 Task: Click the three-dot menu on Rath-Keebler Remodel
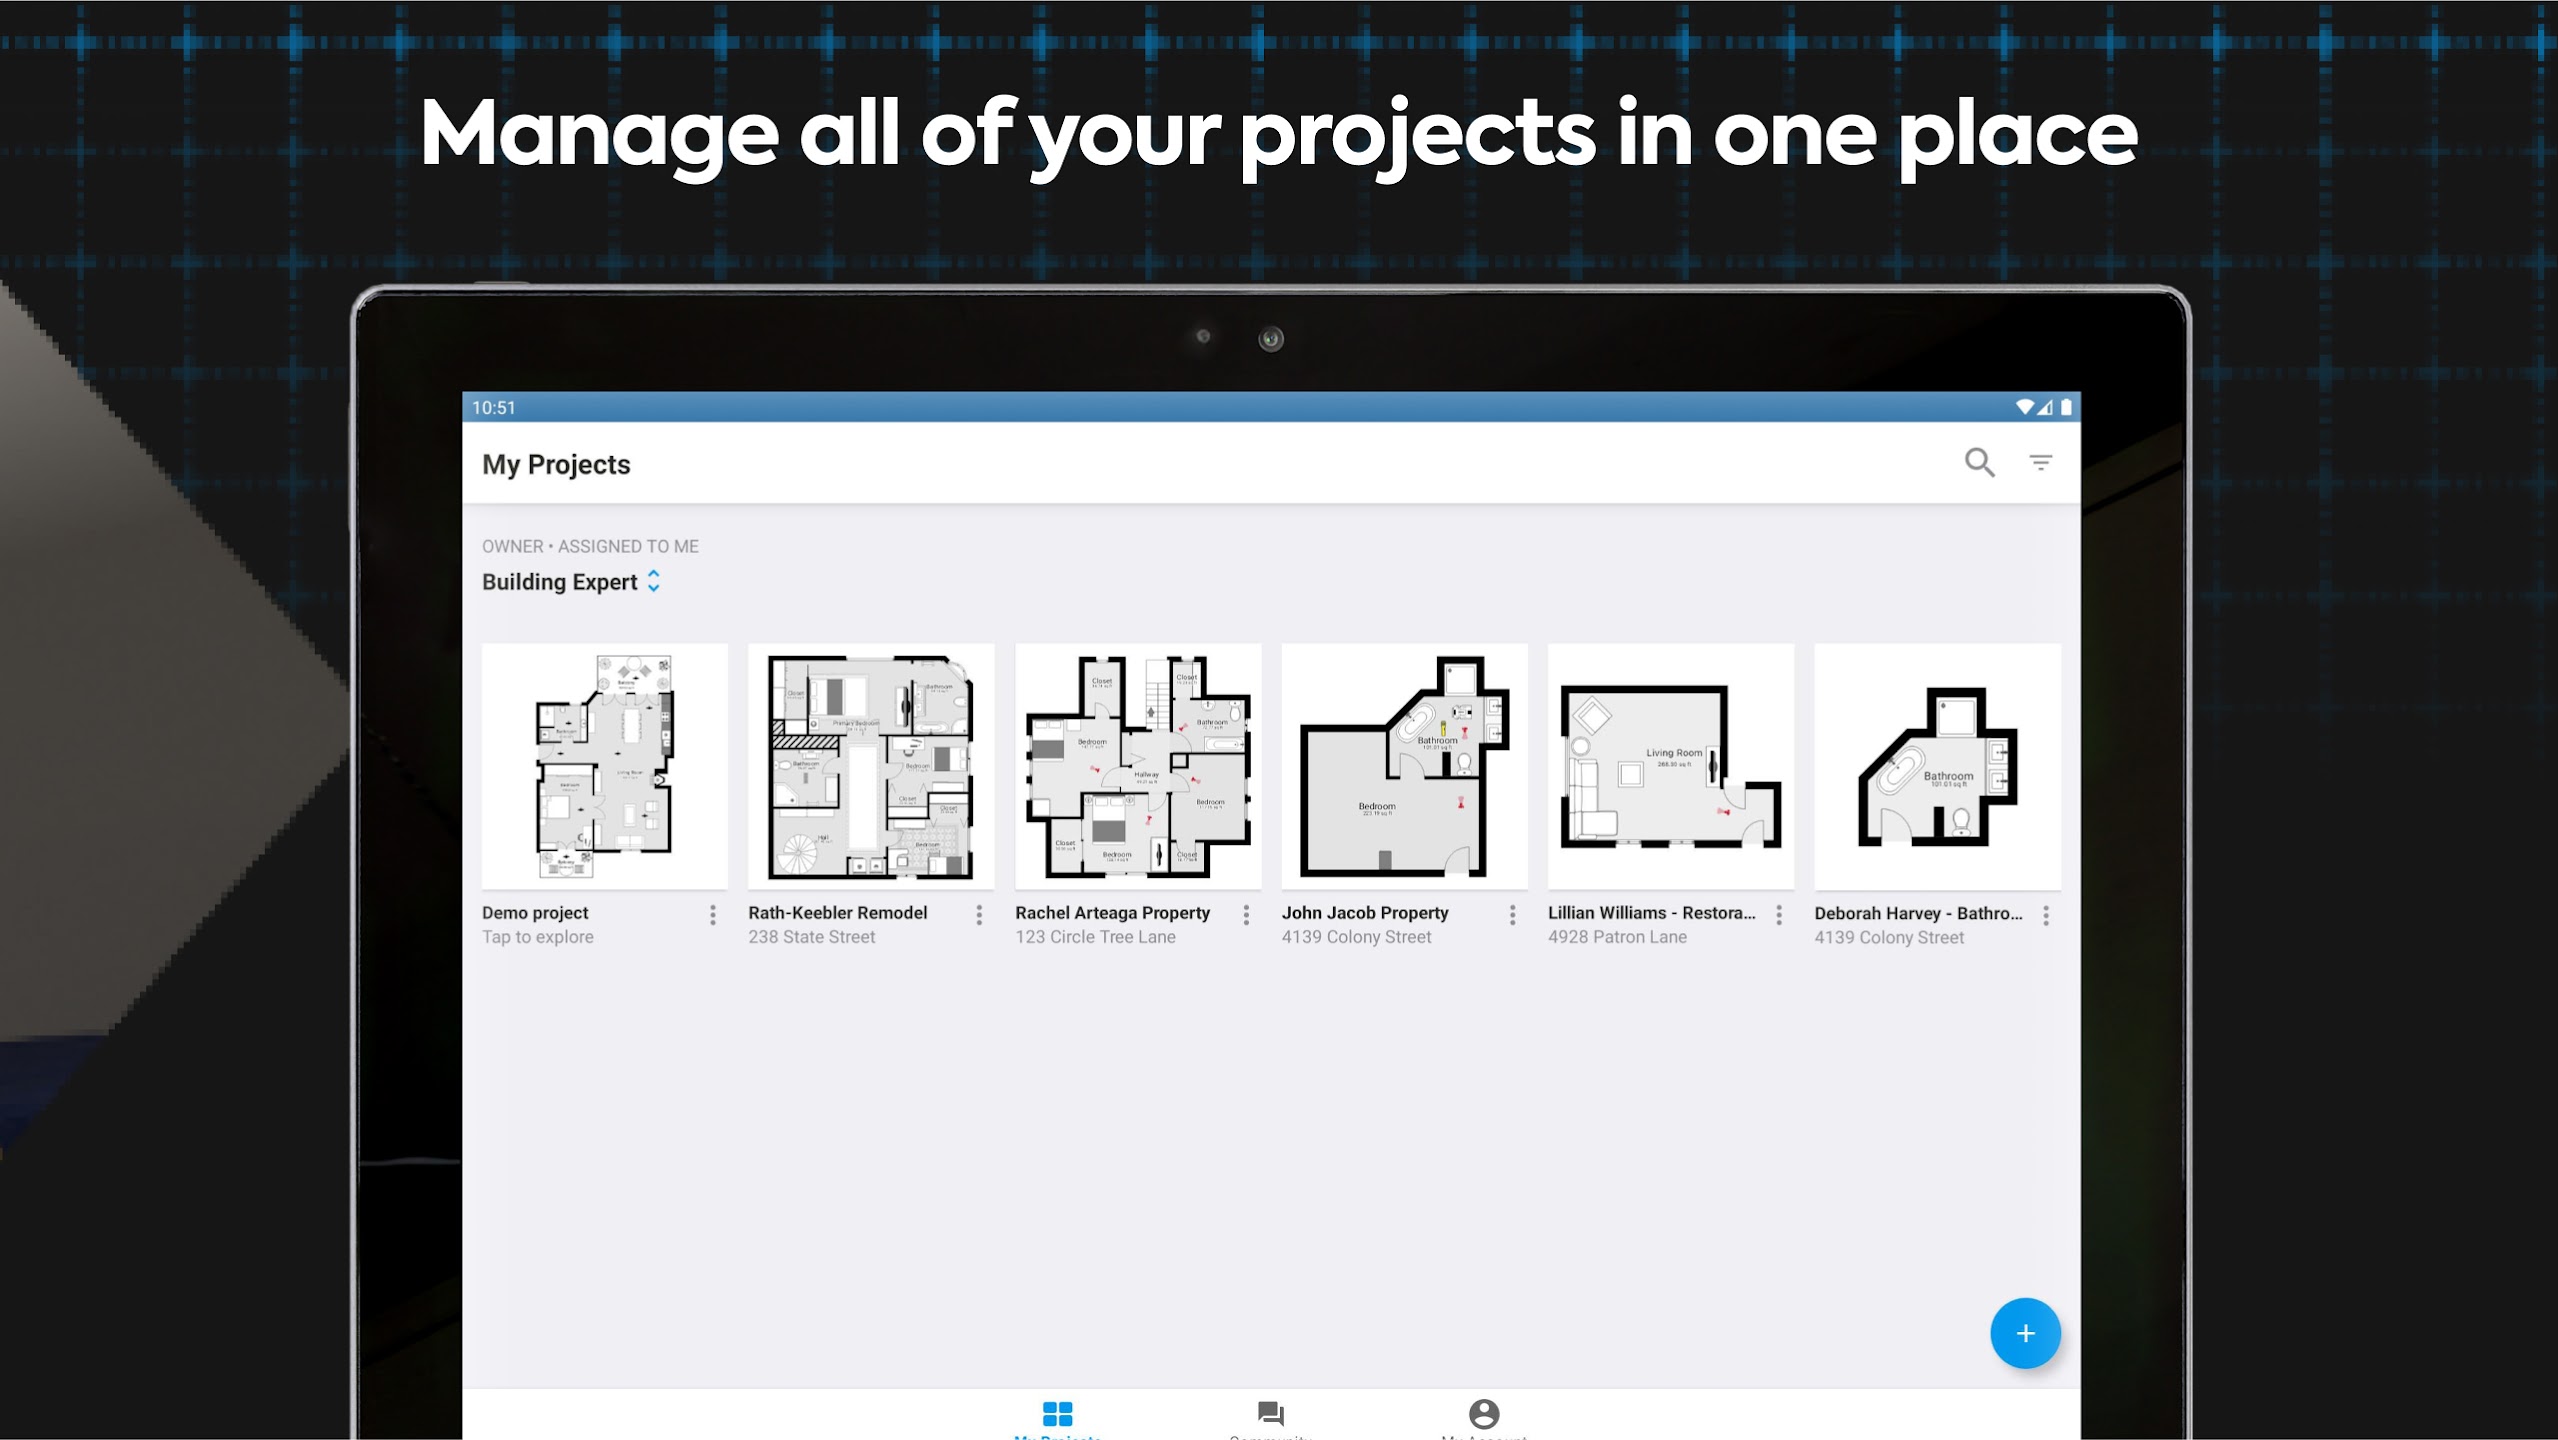(980, 913)
